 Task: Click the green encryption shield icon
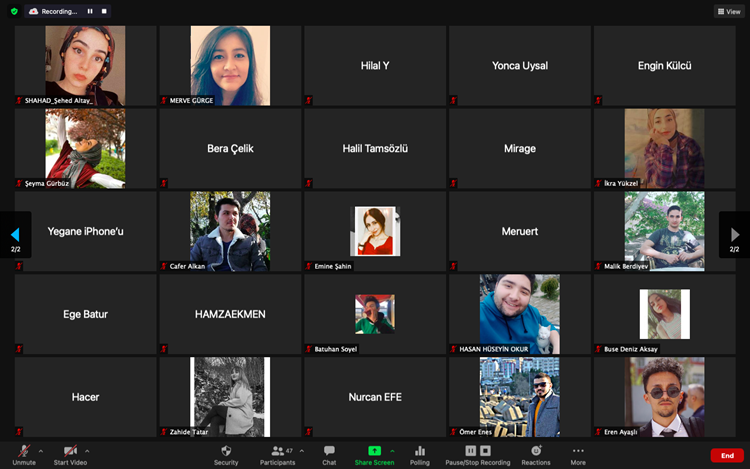click(14, 11)
